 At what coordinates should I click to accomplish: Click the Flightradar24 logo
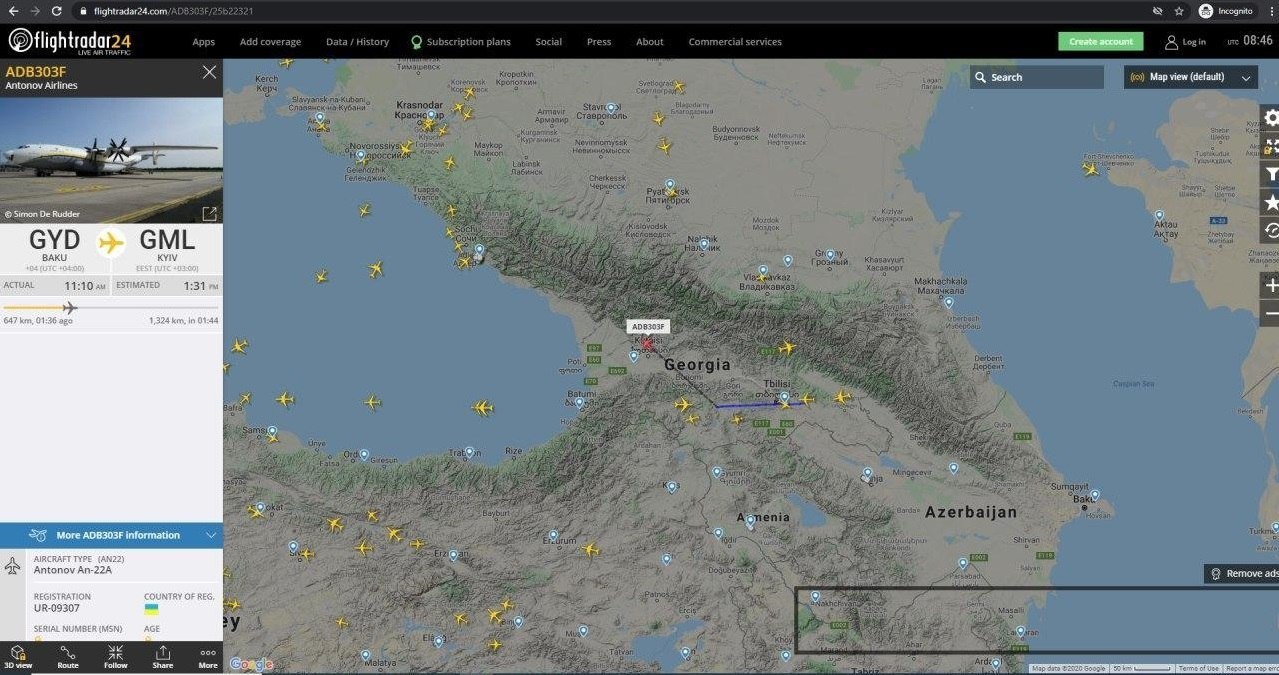coord(69,41)
